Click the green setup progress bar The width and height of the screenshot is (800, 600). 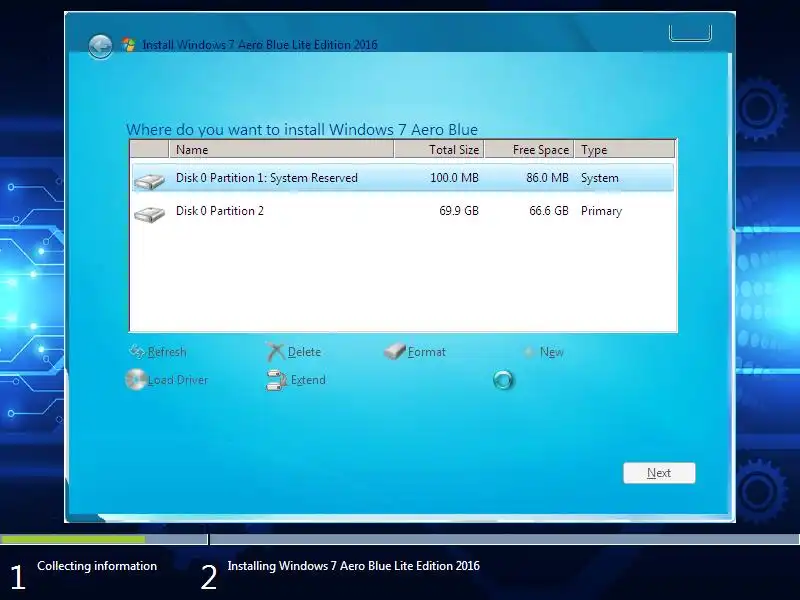pos(72,539)
